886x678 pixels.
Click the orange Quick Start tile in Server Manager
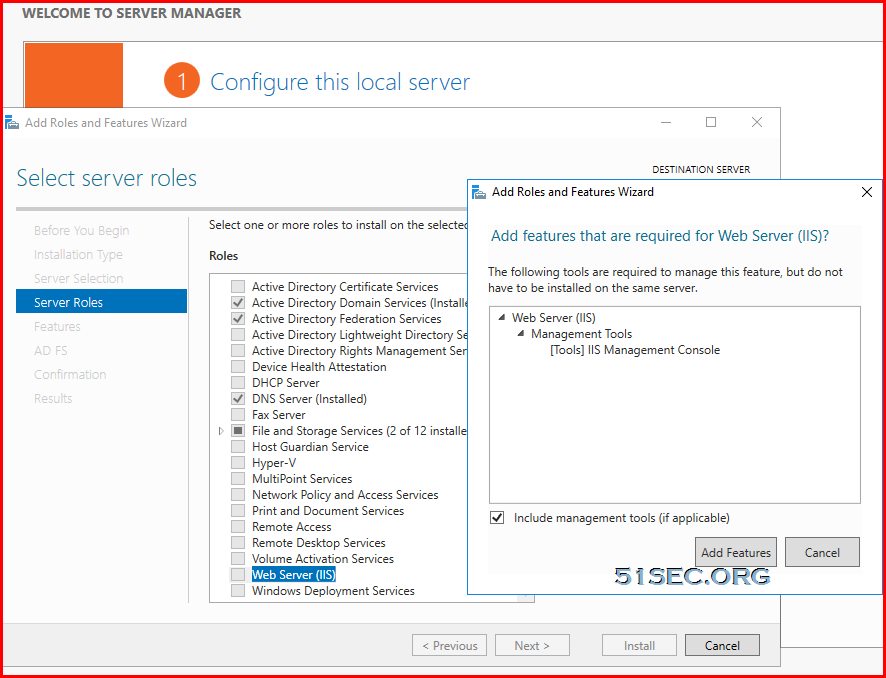coord(73,75)
